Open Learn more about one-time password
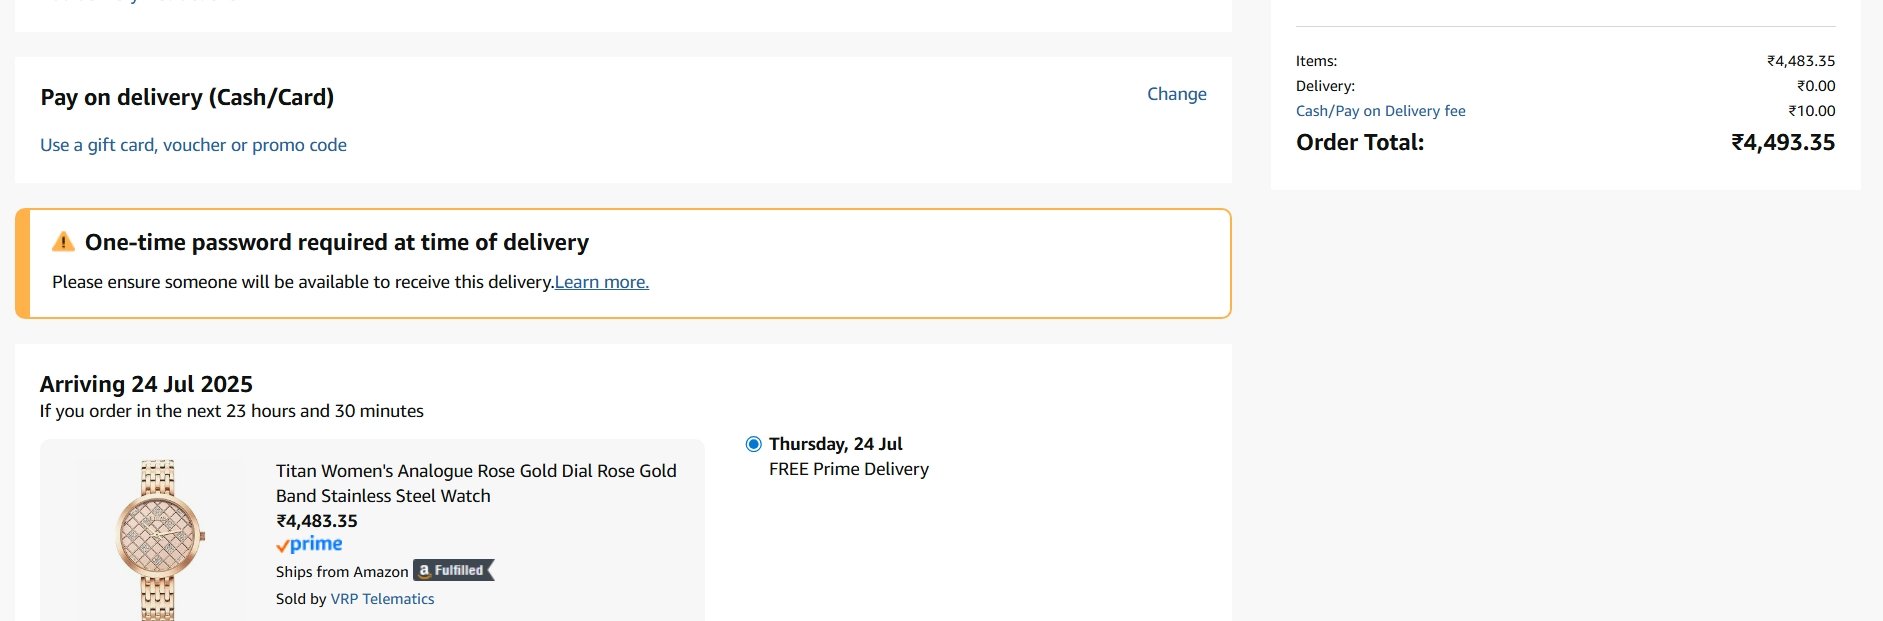This screenshot has width=1883, height=621. pos(602,282)
